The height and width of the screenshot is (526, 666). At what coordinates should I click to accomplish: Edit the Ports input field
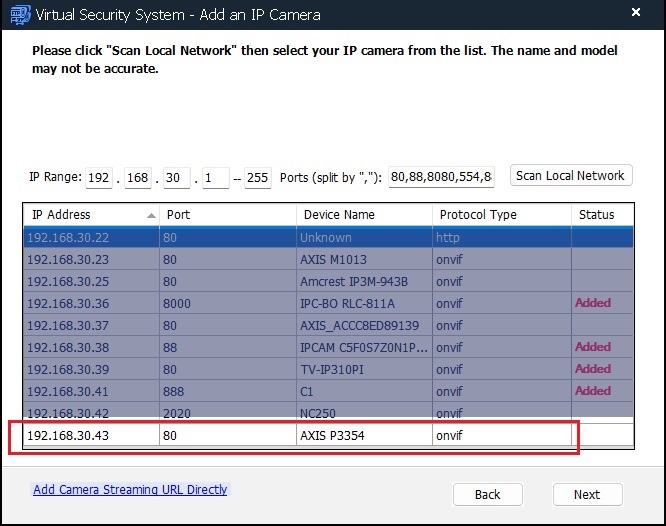click(441, 177)
